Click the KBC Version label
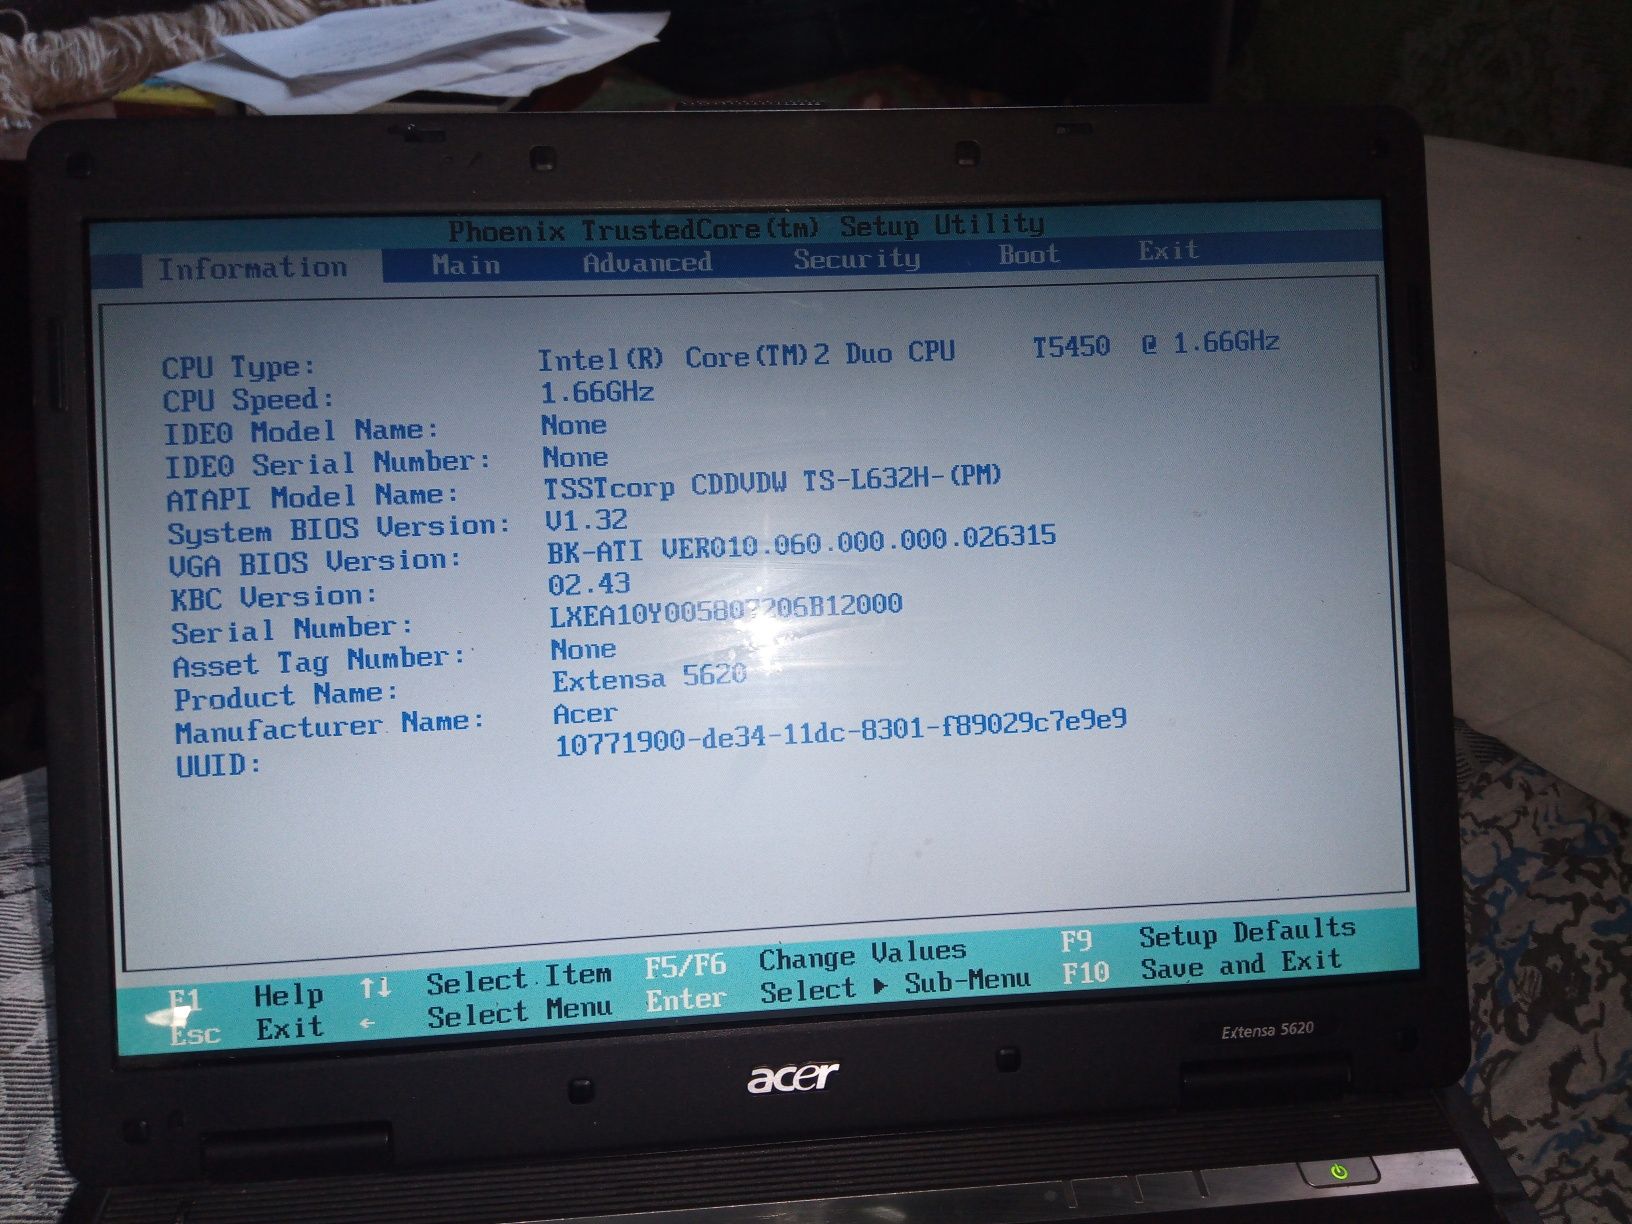Viewport: 1632px width, 1224px height. pyautogui.click(x=274, y=598)
